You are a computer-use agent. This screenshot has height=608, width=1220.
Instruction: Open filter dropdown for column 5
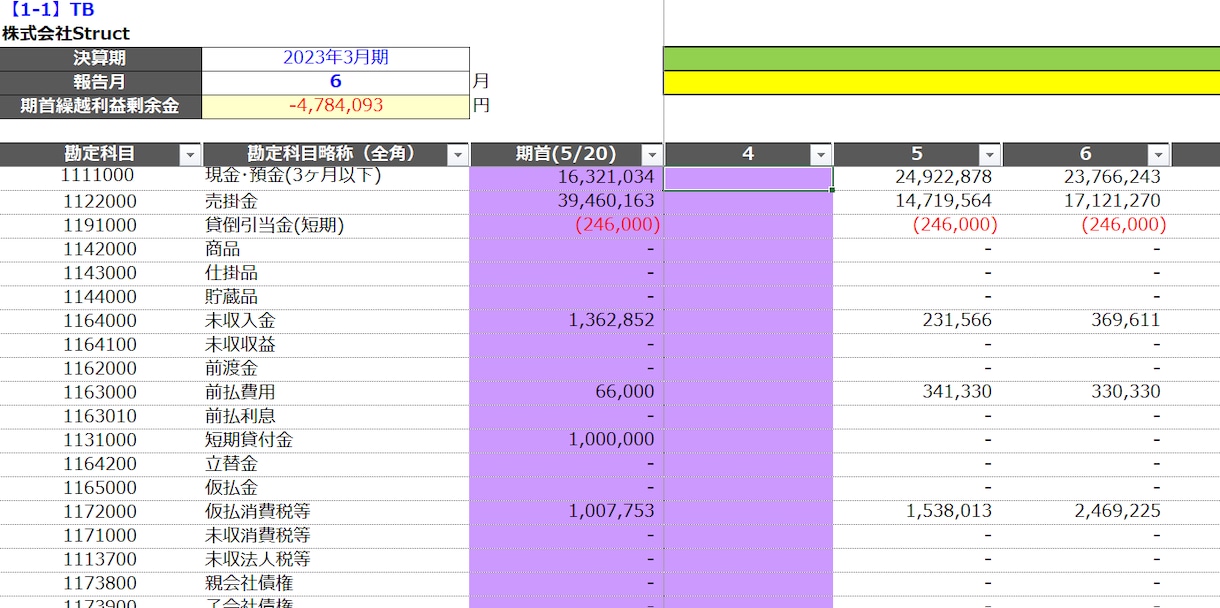pyautogui.click(x=990, y=155)
